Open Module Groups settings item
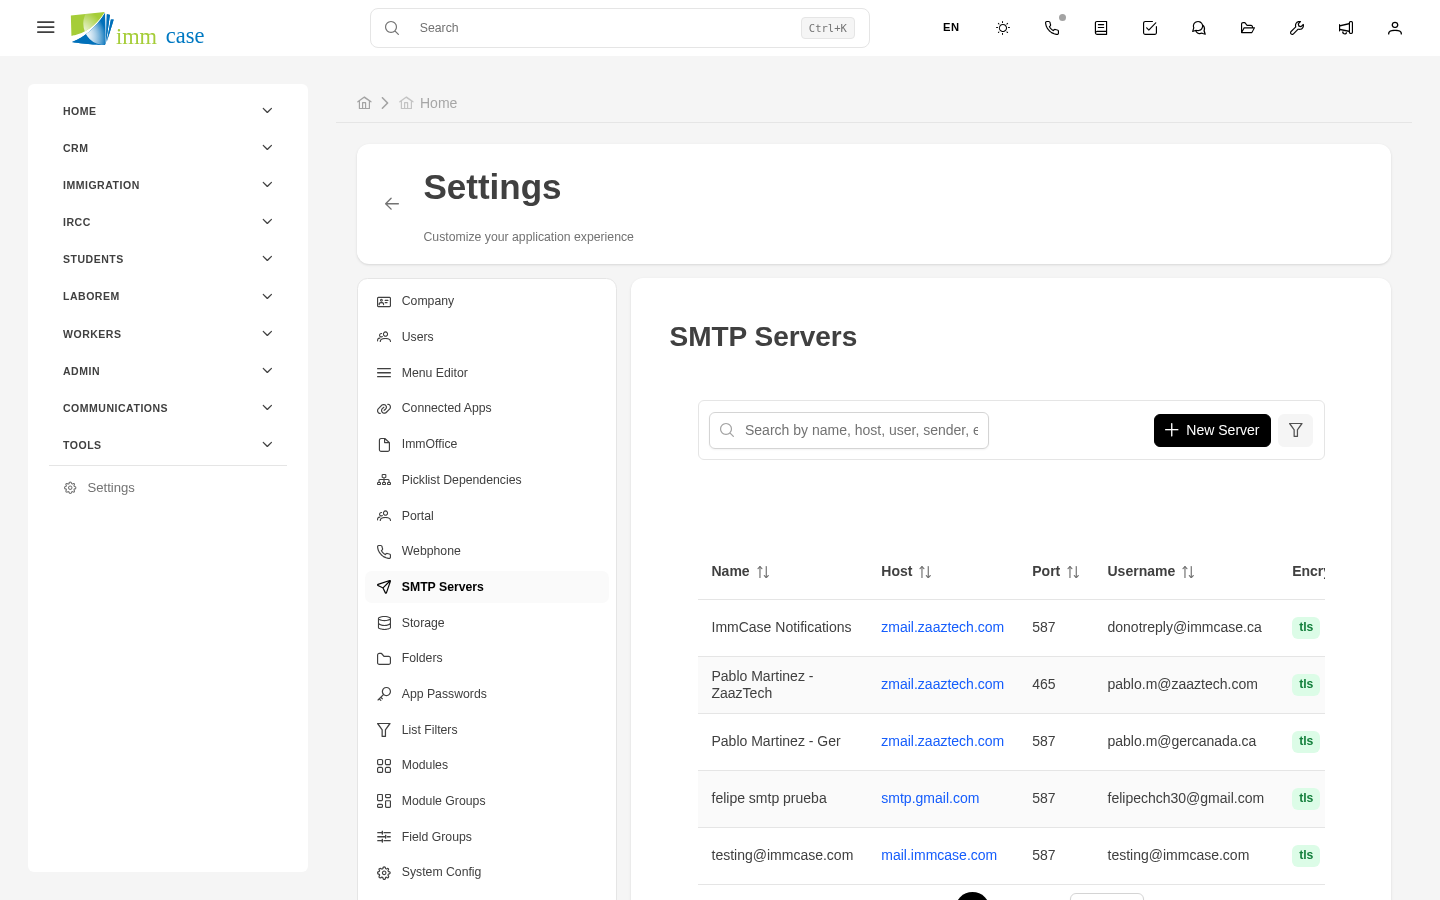The width and height of the screenshot is (1440, 900). pyautogui.click(x=487, y=801)
